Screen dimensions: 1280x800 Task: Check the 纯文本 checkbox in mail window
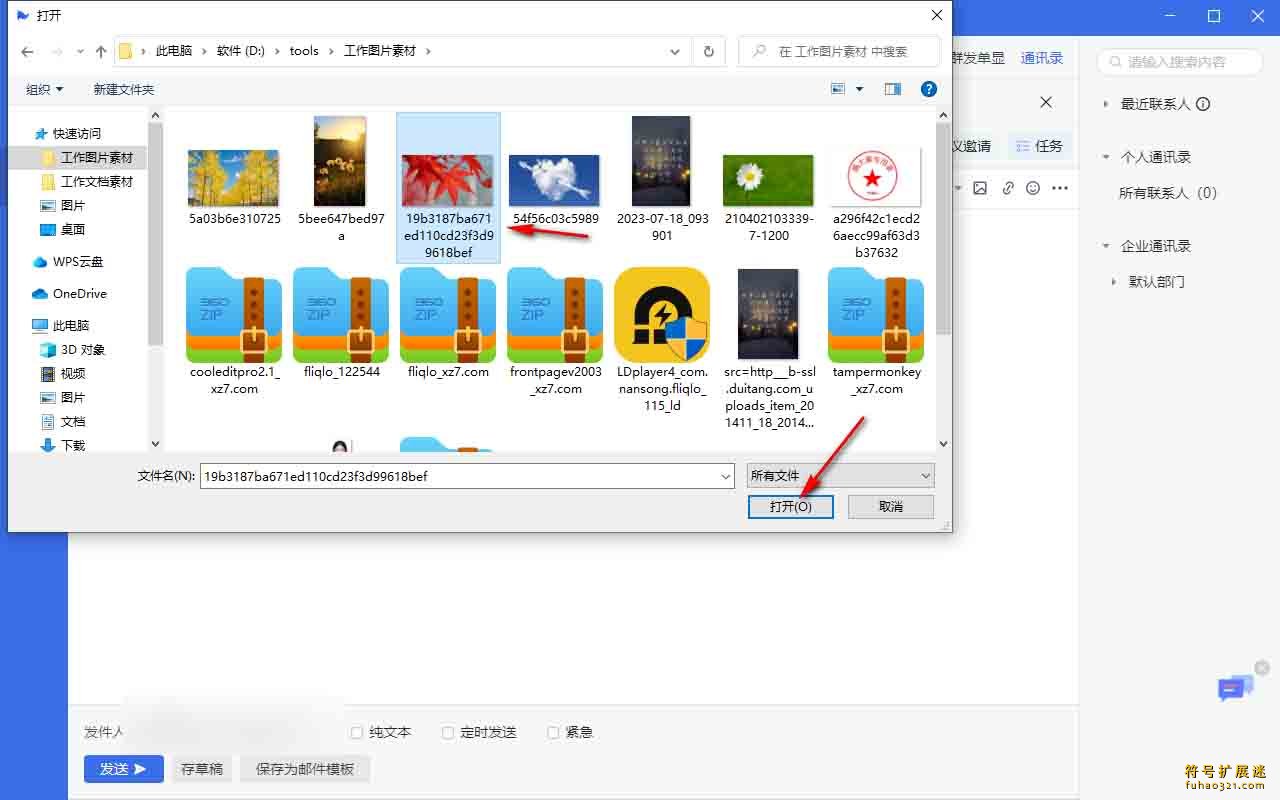pyautogui.click(x=357, y=733)
